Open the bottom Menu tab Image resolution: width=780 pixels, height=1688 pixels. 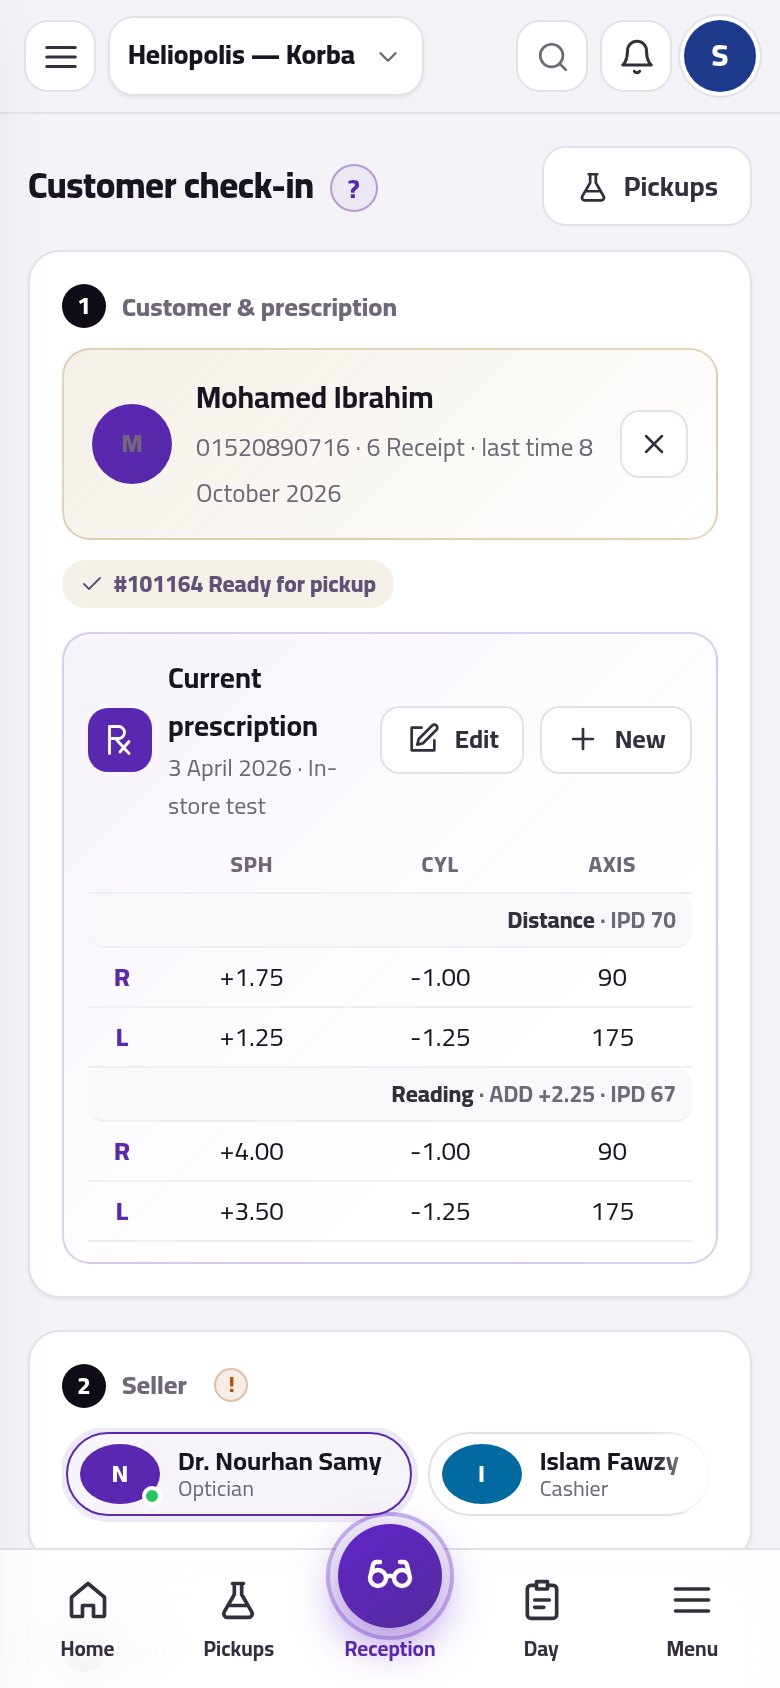(692, 1618)
